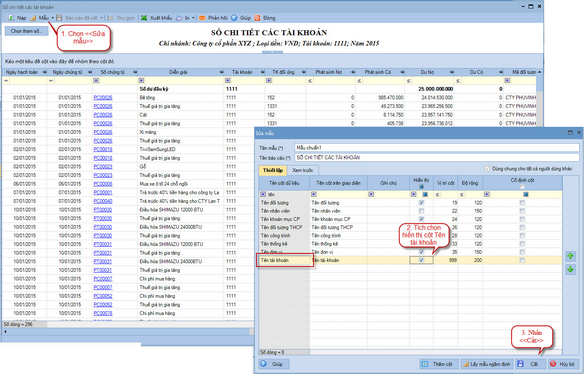The width and height of the screenshot is (584, 374).
Task: Click the Vị trí cột column header
Action: coord(445,183)
